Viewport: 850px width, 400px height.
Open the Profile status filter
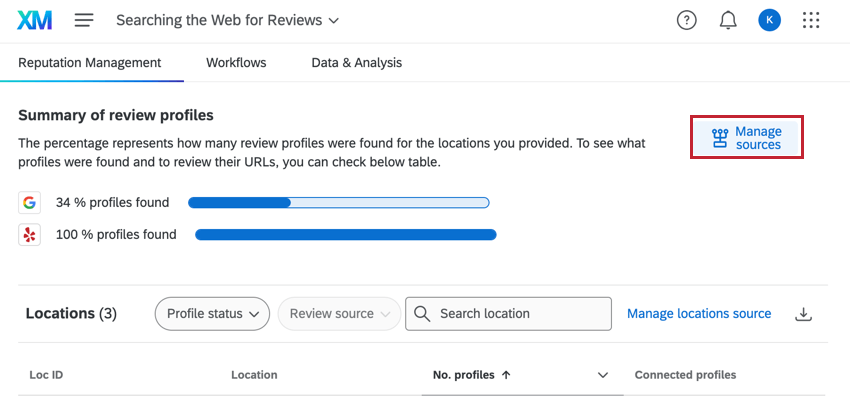click(x=212, y=314)
